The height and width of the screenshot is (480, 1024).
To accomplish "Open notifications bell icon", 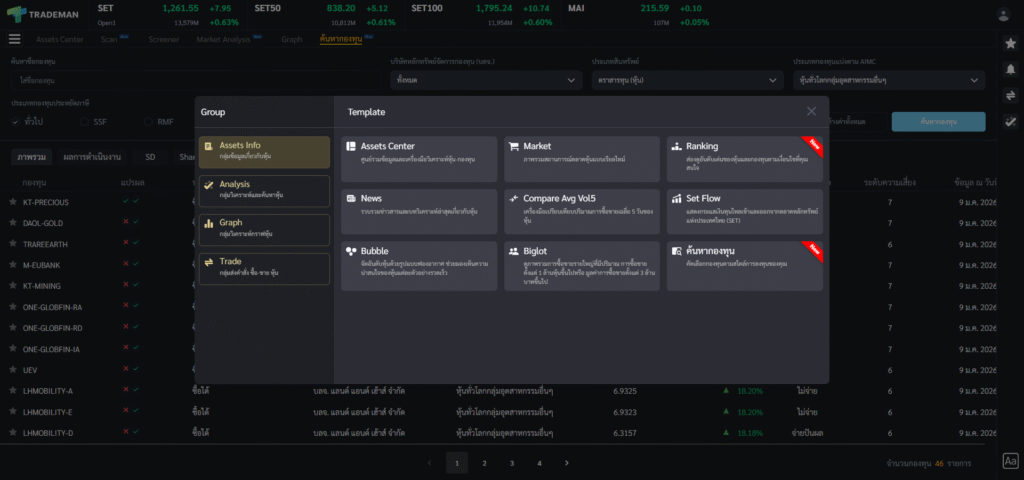I will [1010, 69].
